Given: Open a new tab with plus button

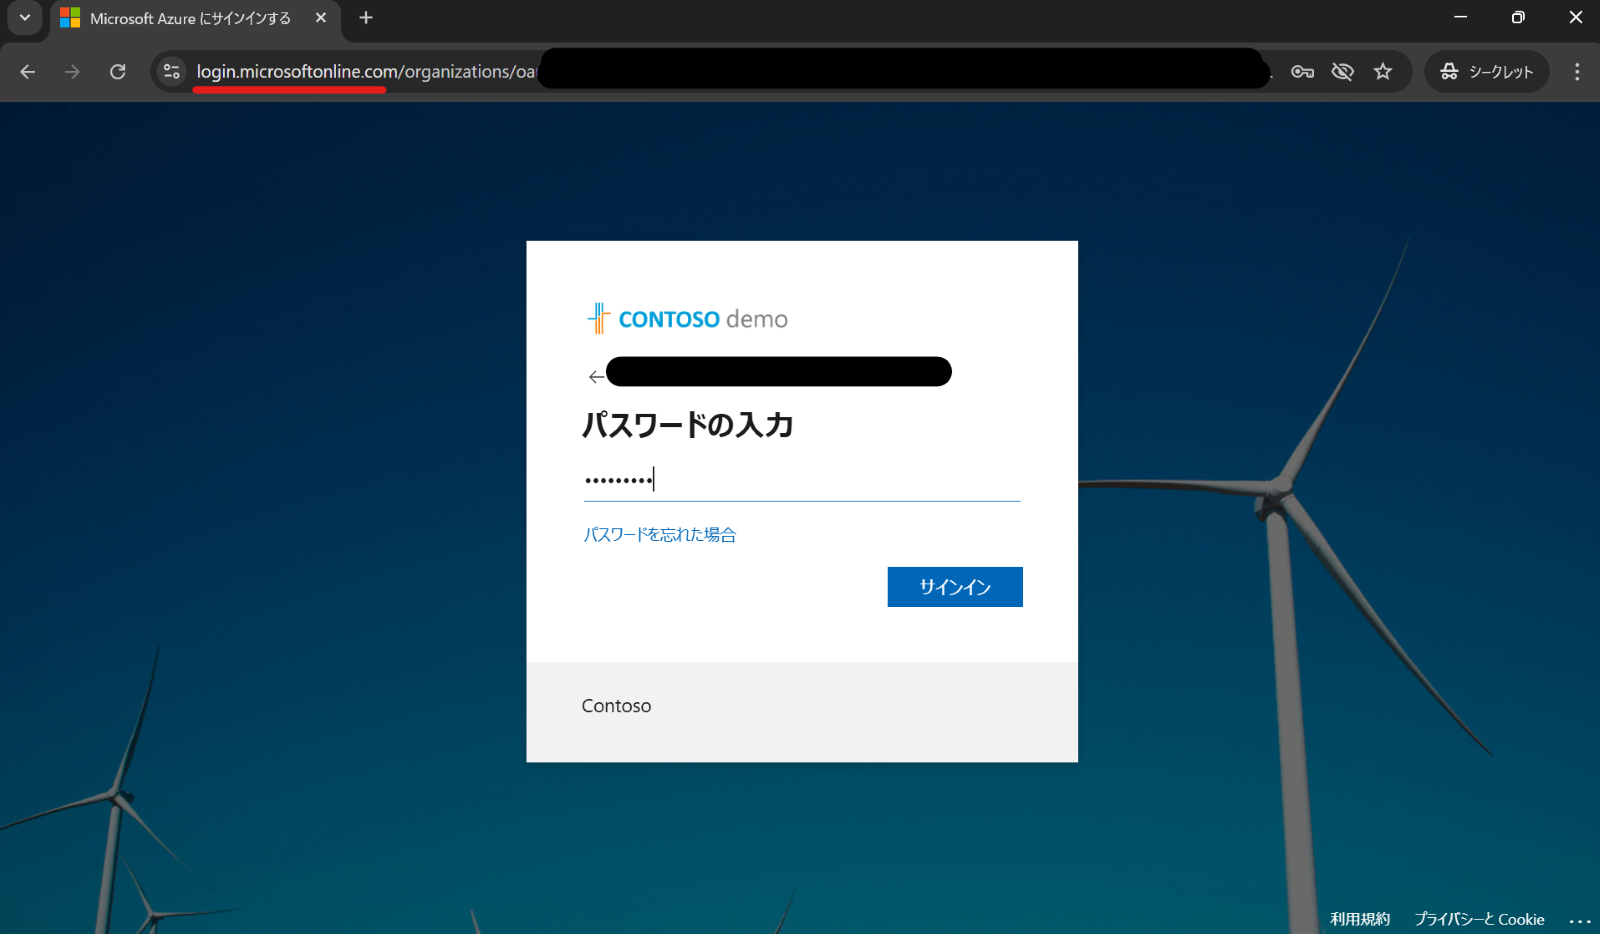Looking at the screenshot, I should (366, 18).
